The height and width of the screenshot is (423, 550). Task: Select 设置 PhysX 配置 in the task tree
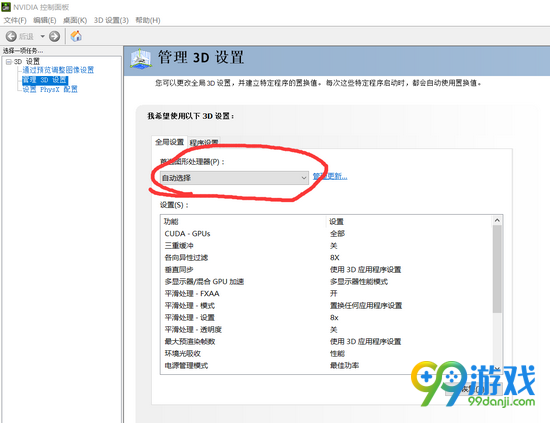point(50,89)
